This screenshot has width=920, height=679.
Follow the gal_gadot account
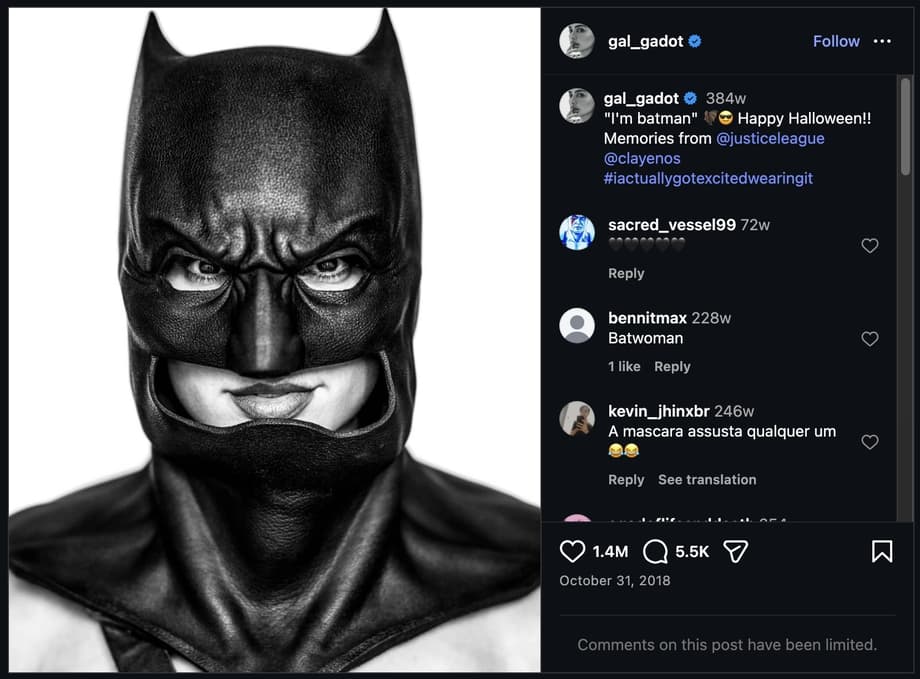pos(836,41)
